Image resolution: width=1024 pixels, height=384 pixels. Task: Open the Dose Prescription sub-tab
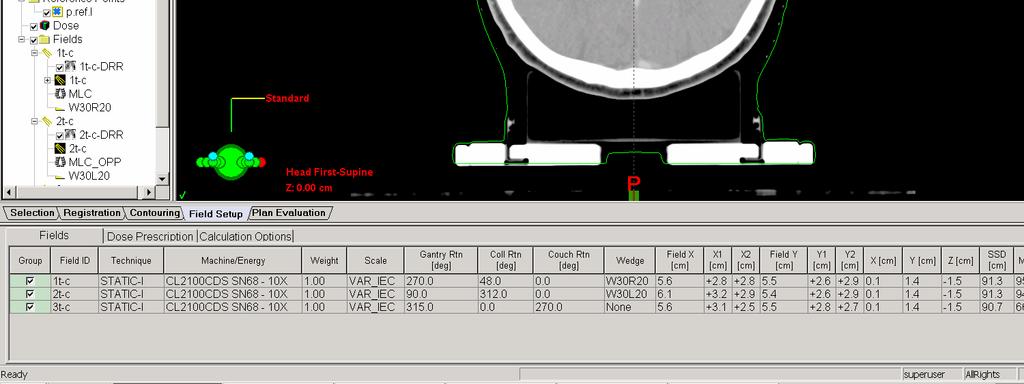tap(150, 236)
